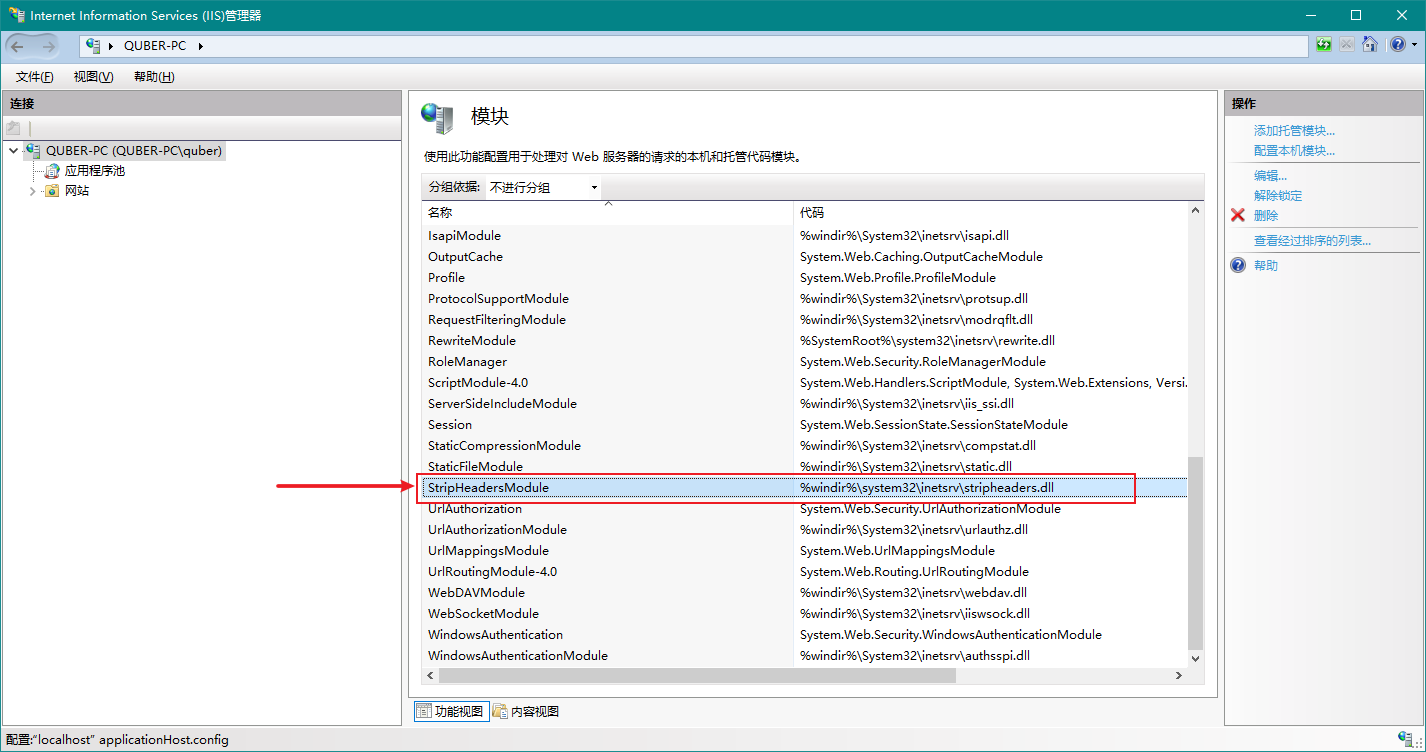Open the 分组依据 grouping dropdown
1426x752 pixels.
543,188
